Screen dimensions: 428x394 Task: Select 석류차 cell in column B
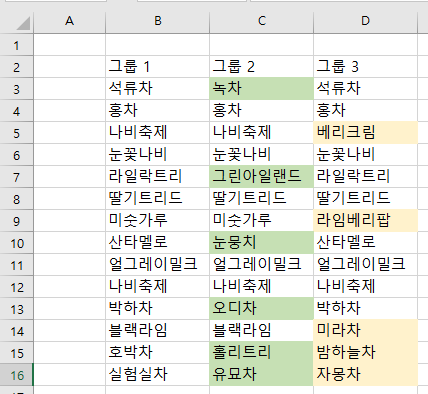(158, 89)
